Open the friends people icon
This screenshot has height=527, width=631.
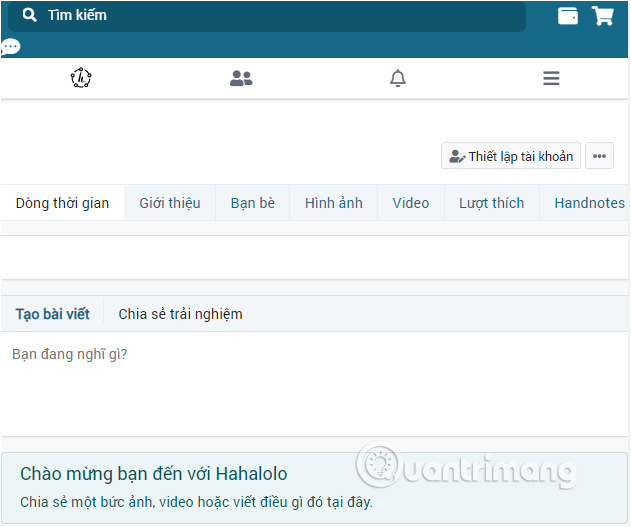(241, 78)
